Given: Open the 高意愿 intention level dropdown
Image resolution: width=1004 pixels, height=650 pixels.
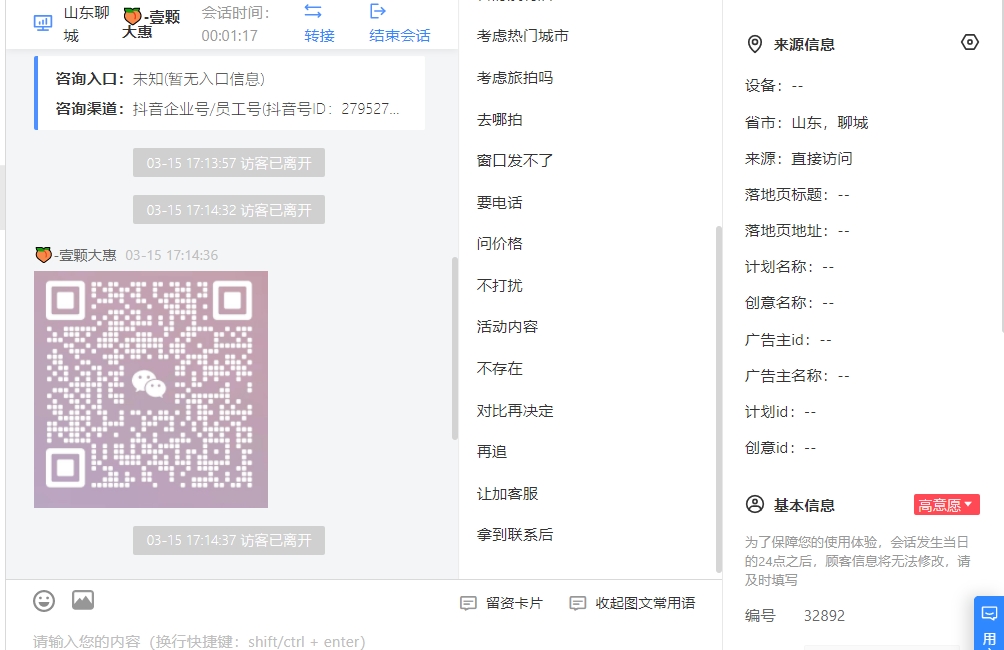Looking at the screenshot, I should click(946, 505).
